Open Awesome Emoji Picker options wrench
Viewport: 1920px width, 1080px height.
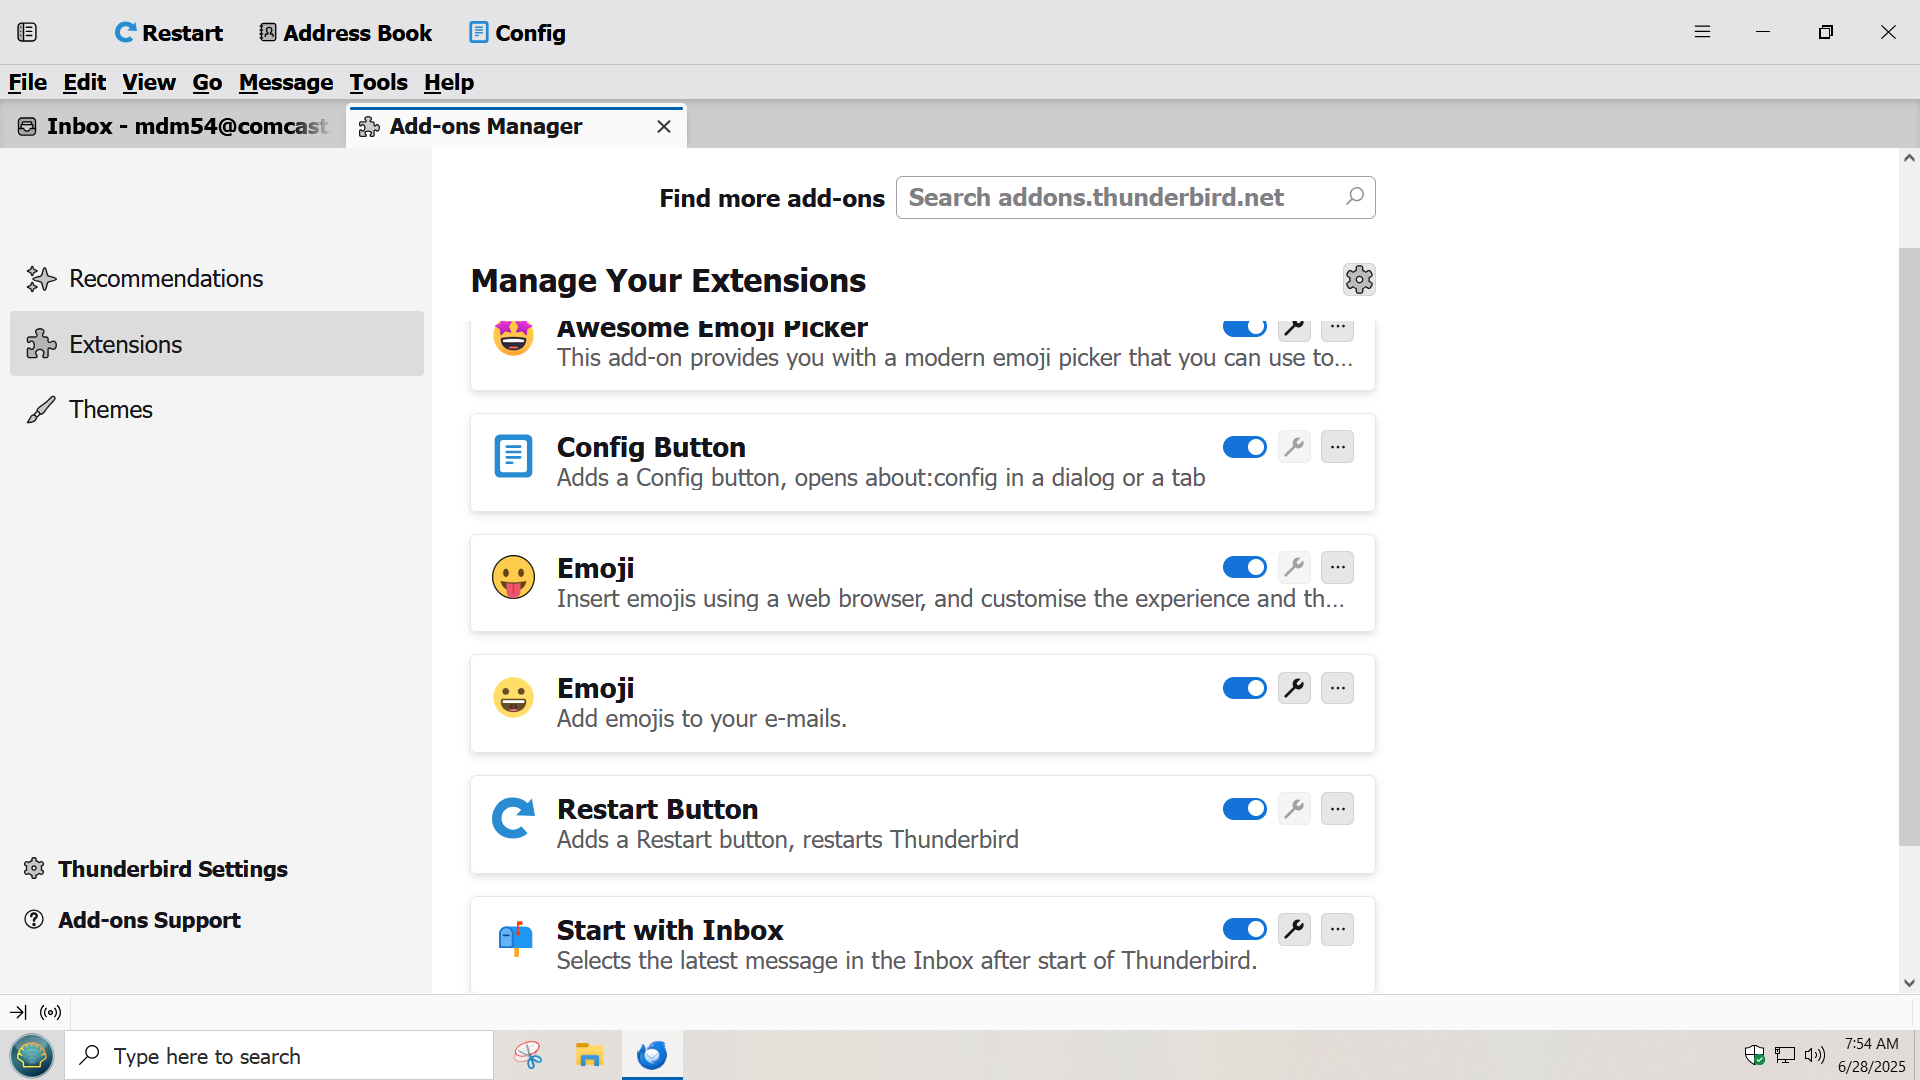[1294, 328]
